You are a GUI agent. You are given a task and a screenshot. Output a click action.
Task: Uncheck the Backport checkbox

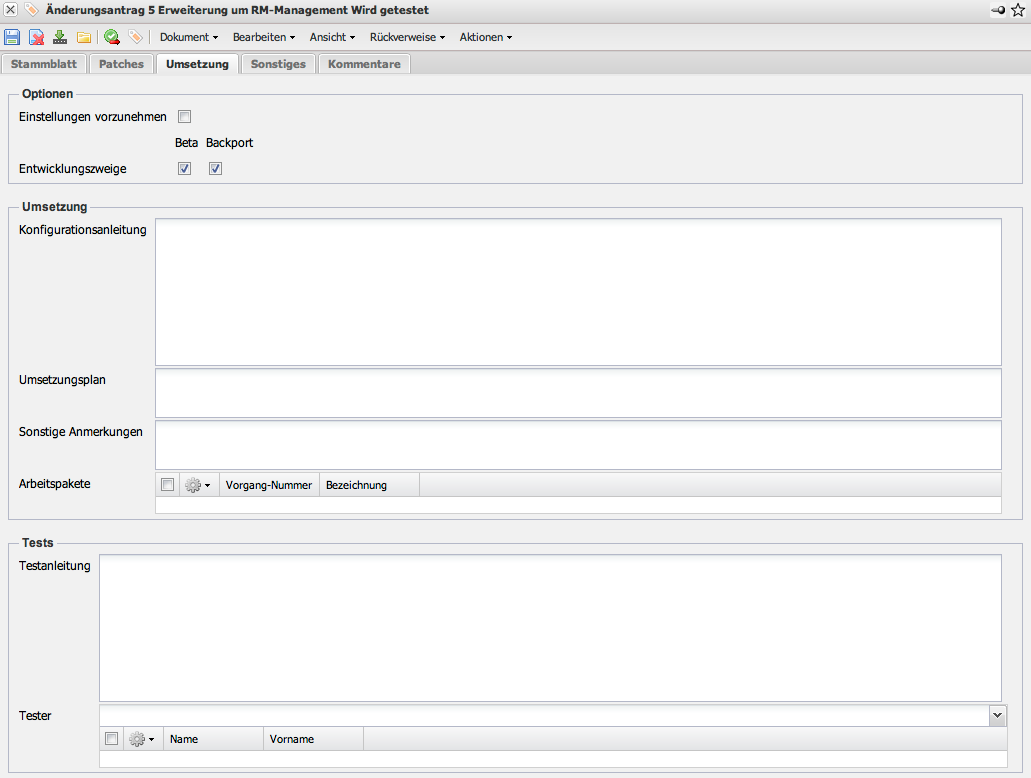215,169
